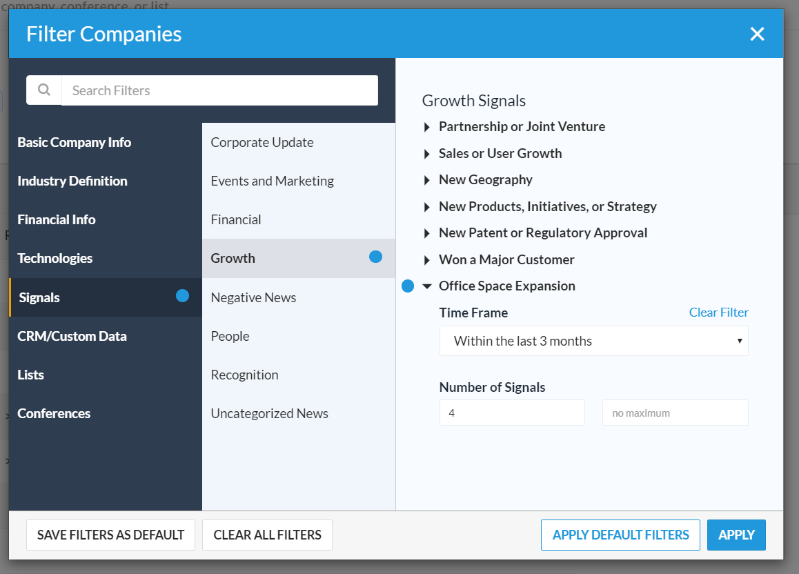Click the Search Filters input field
Viewport: 799px width, 574px height.
click(219, 90)
